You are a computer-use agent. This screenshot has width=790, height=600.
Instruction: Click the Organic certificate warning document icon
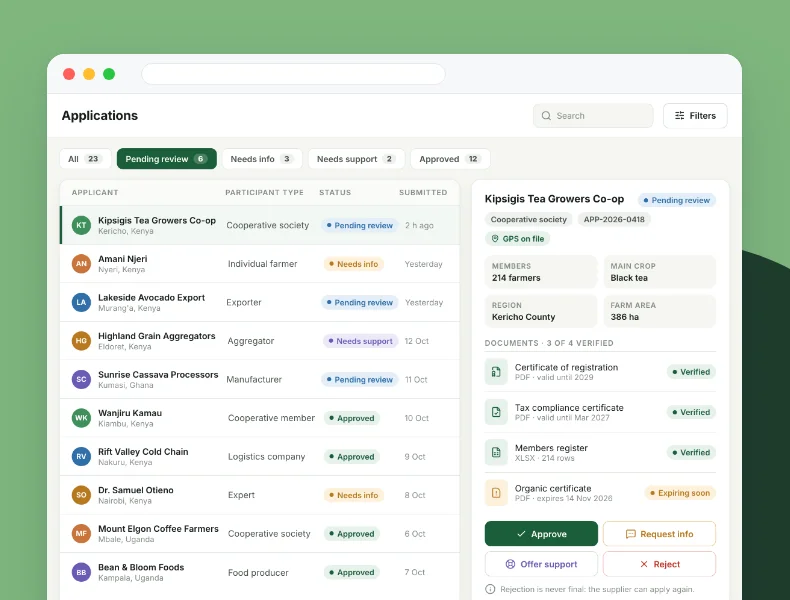click(496, 493)
